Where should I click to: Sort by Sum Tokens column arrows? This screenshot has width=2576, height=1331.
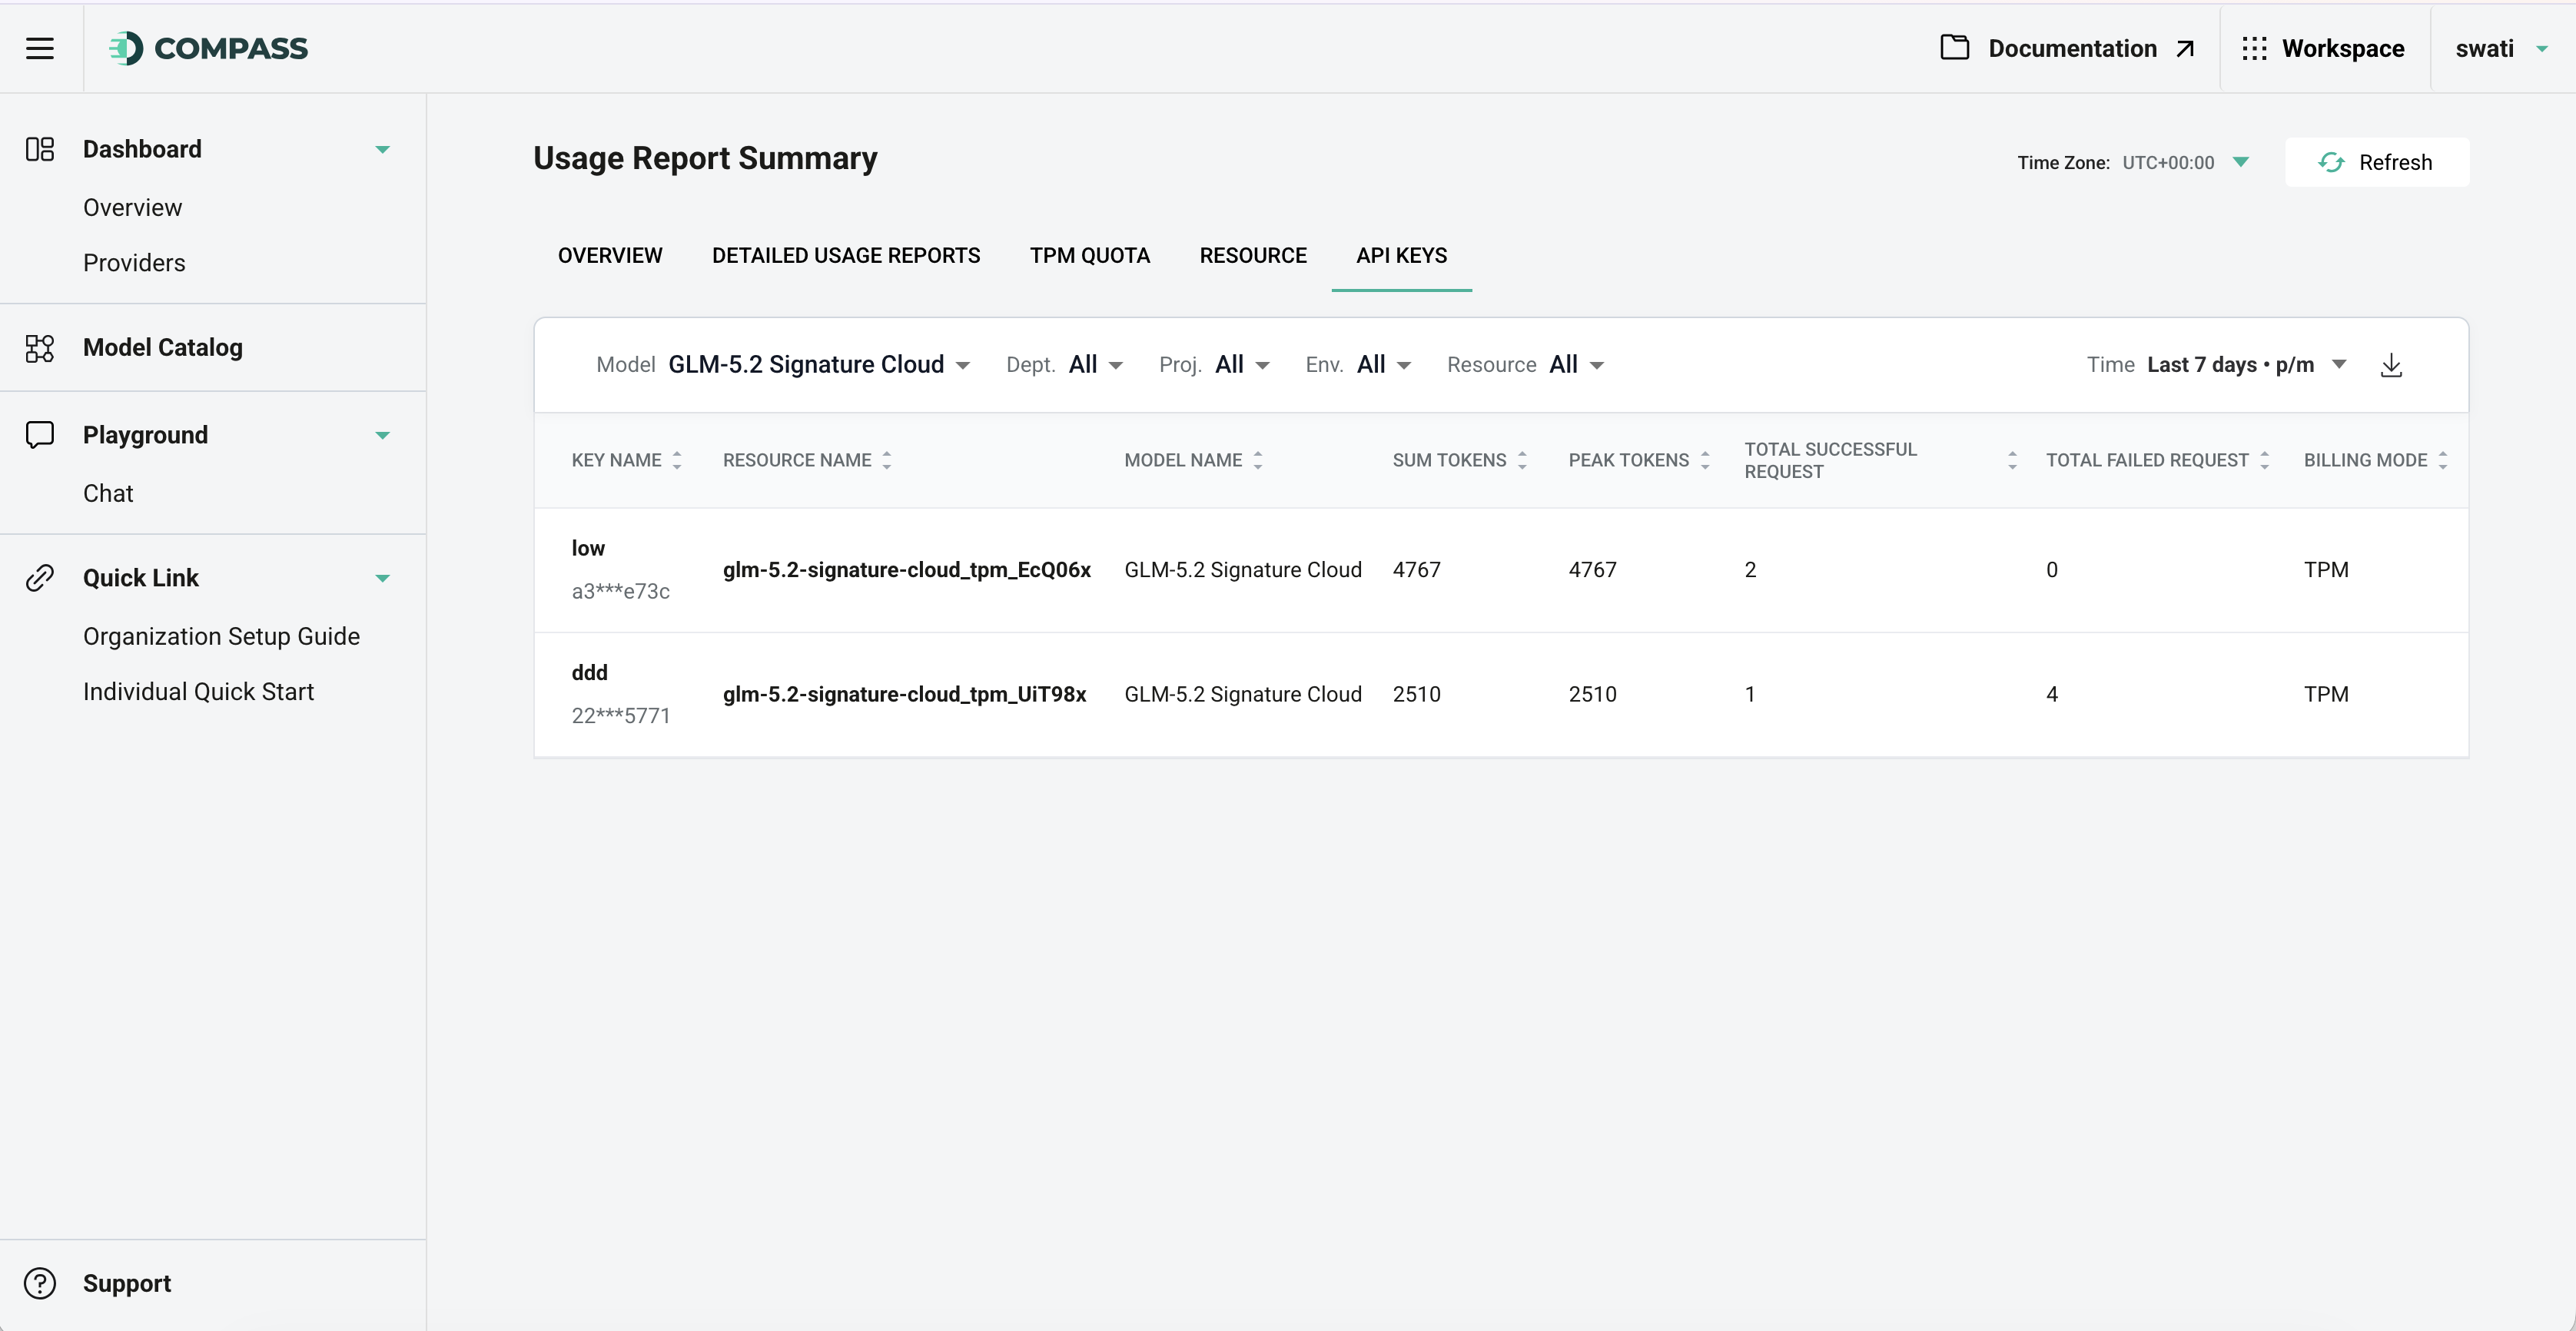[1522, 460]
